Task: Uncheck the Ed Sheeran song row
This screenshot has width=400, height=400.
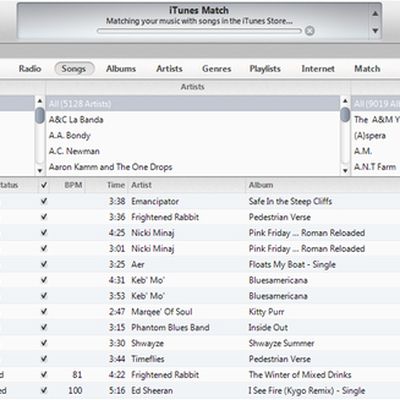Action: pos(44,390)
